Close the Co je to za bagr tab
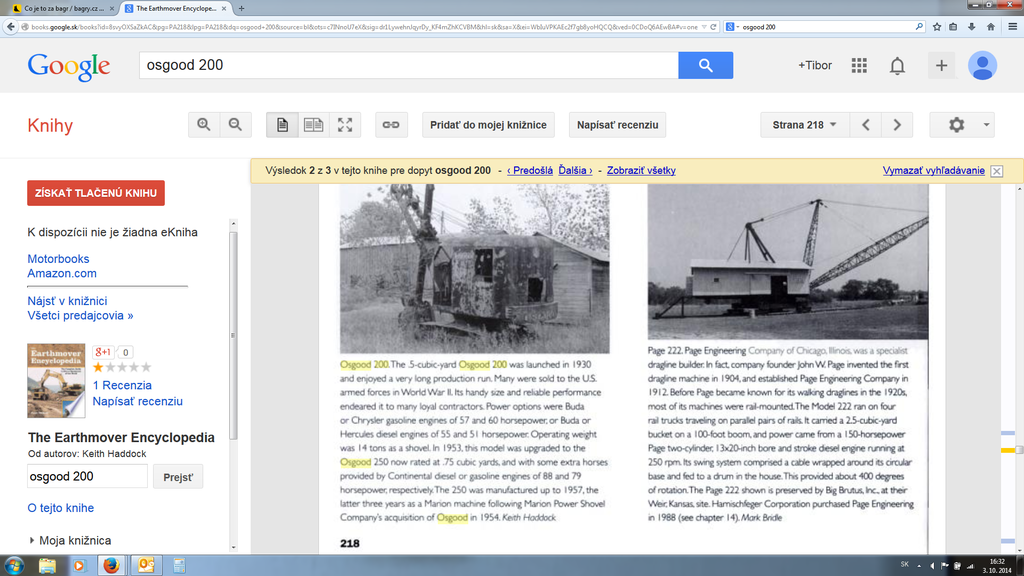This screenshot has width=1024, height=576. click(112, 8)
